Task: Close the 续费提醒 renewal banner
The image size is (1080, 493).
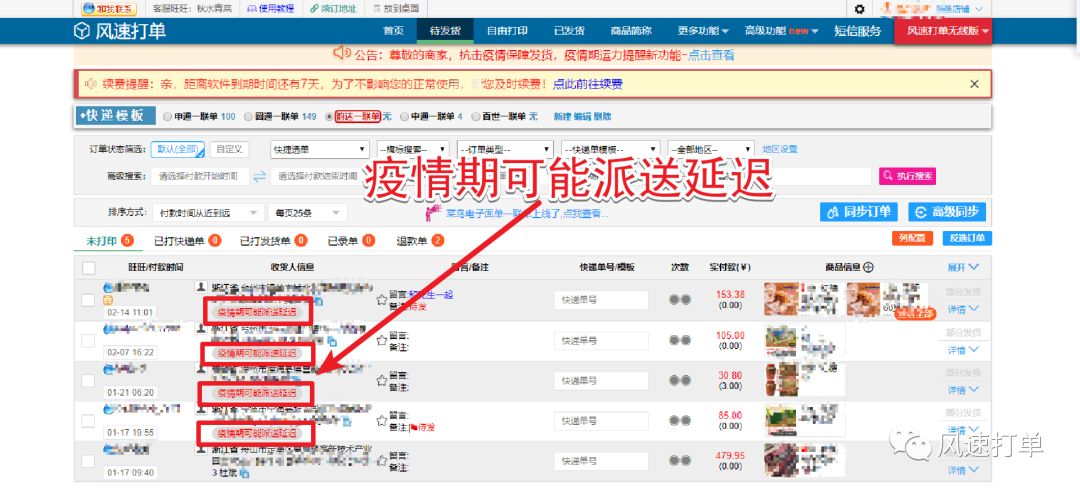Action: tap(974, 84)
